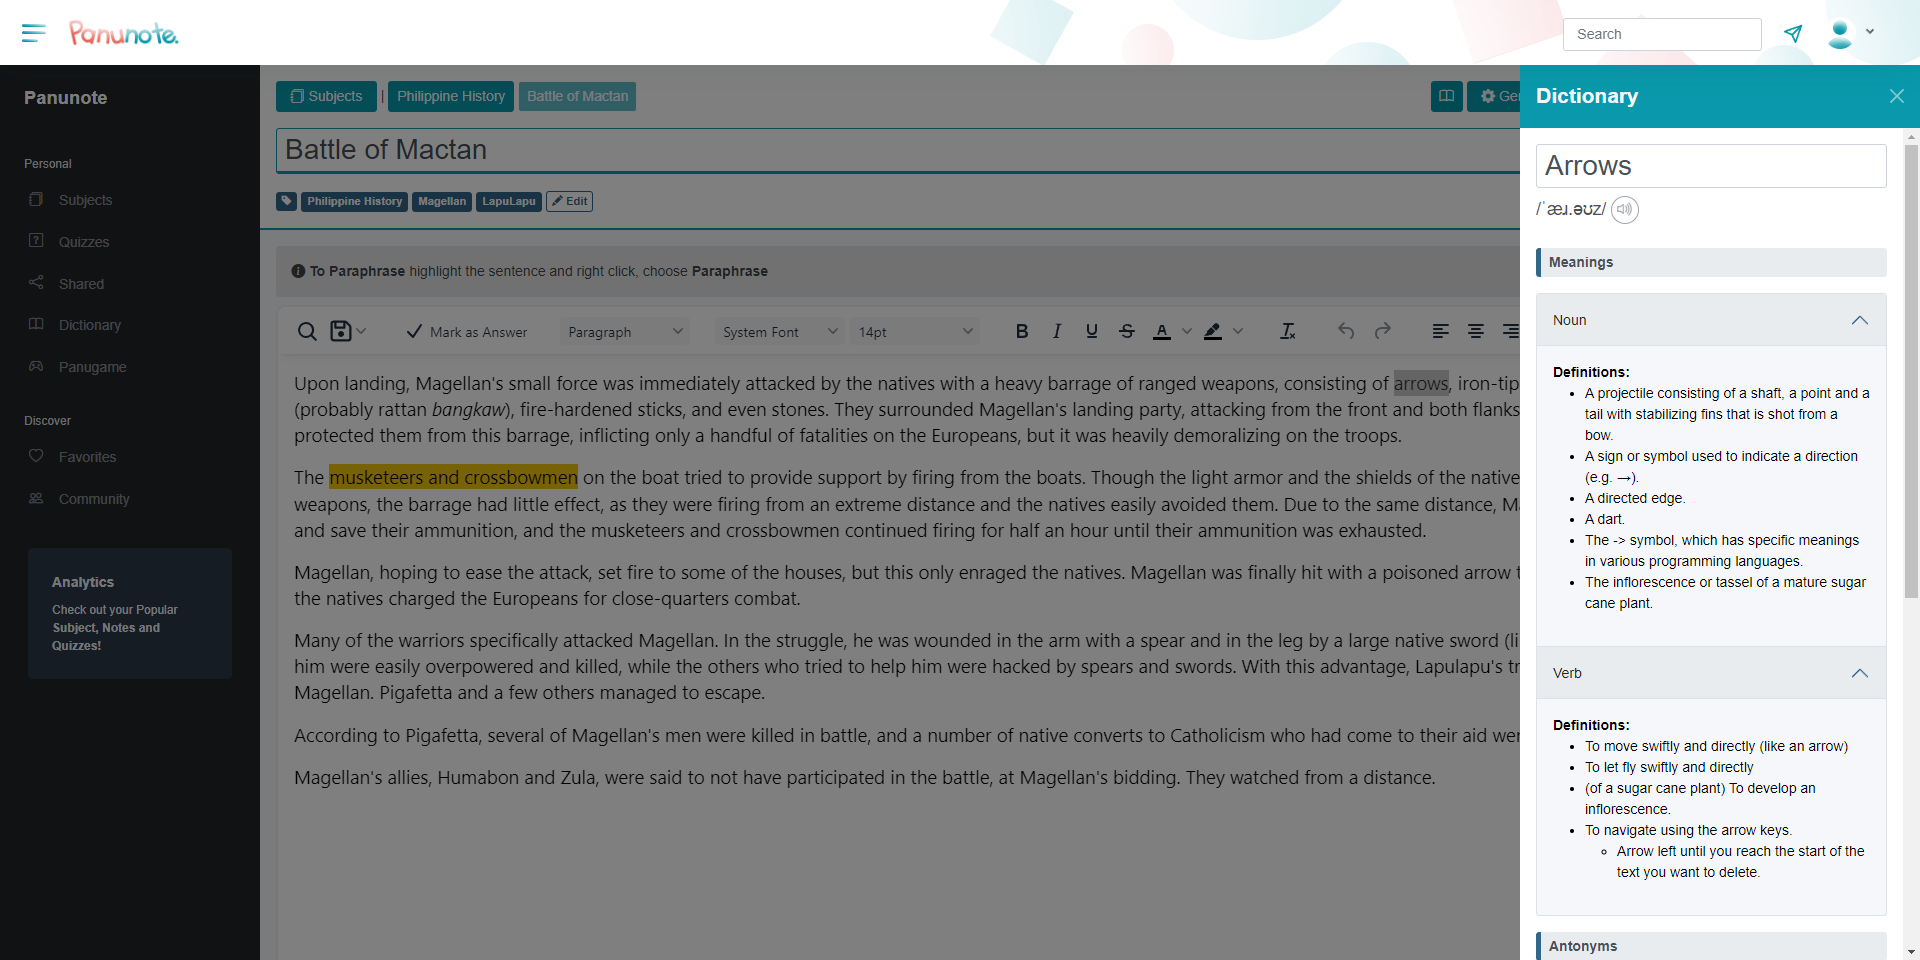The width and height of the screenshot is (1920, 960).
Task: Click the tag icon
Action: click(287, 201)
